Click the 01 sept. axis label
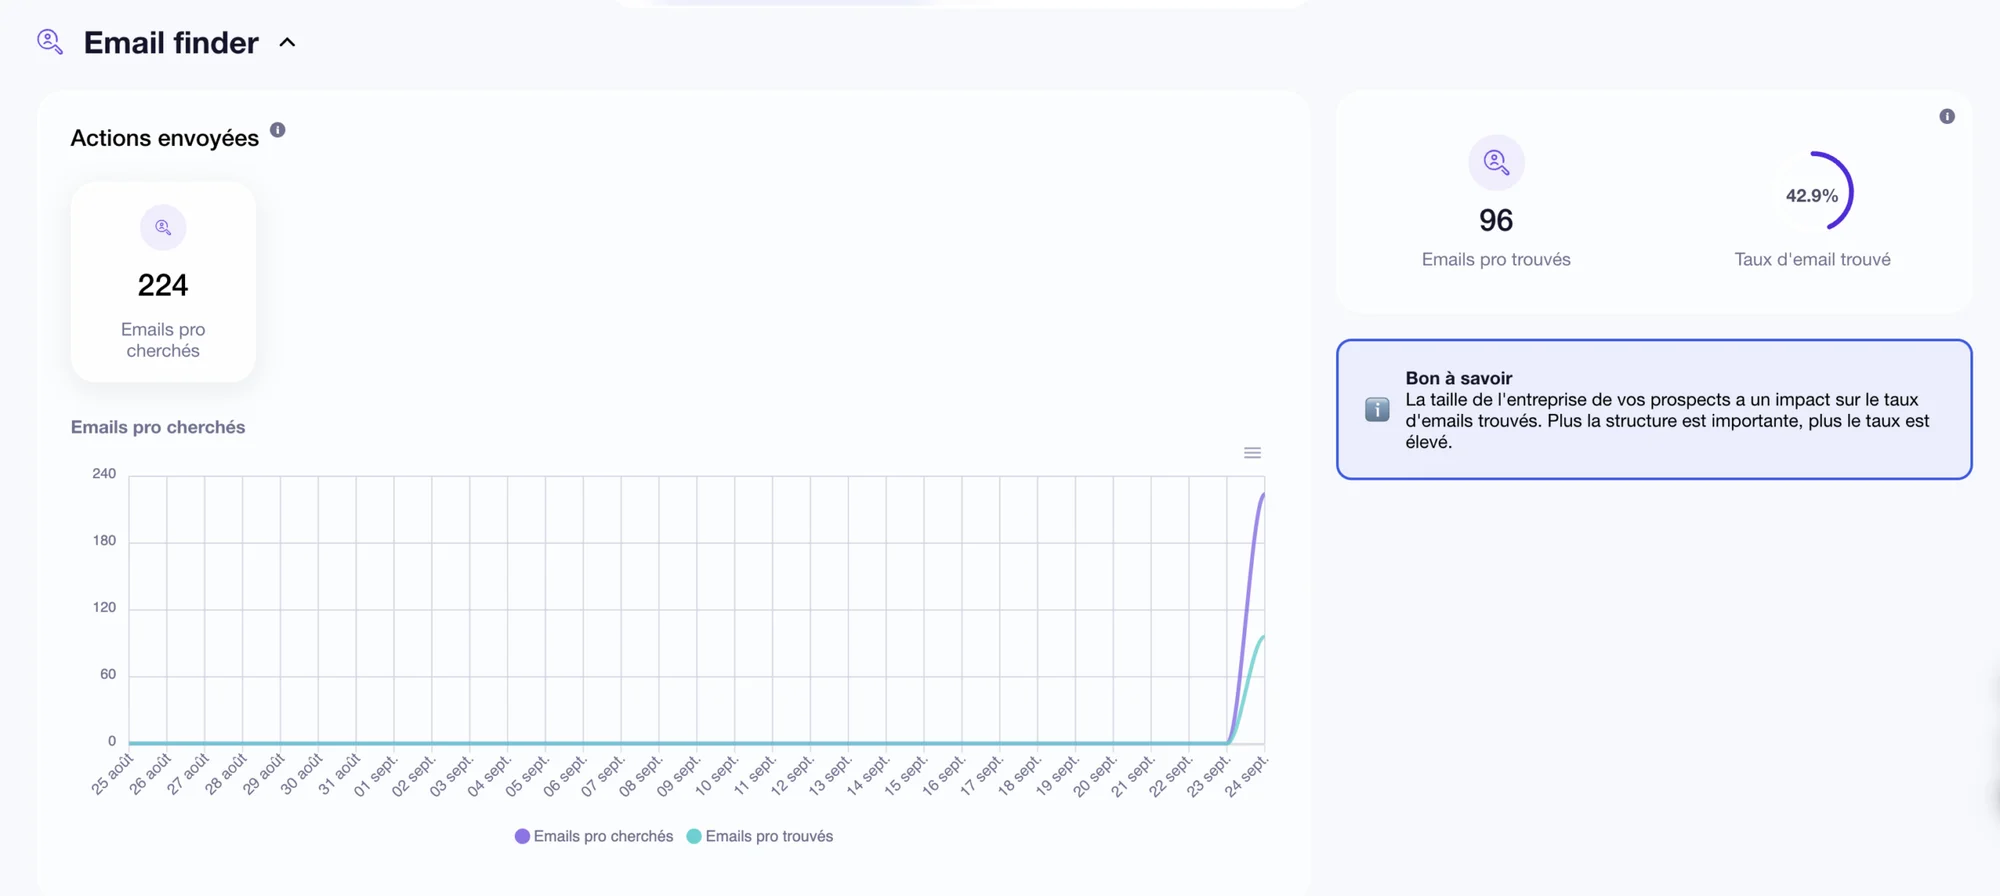The height and width of the screenshot is (896, 2000). coord(376,775)
